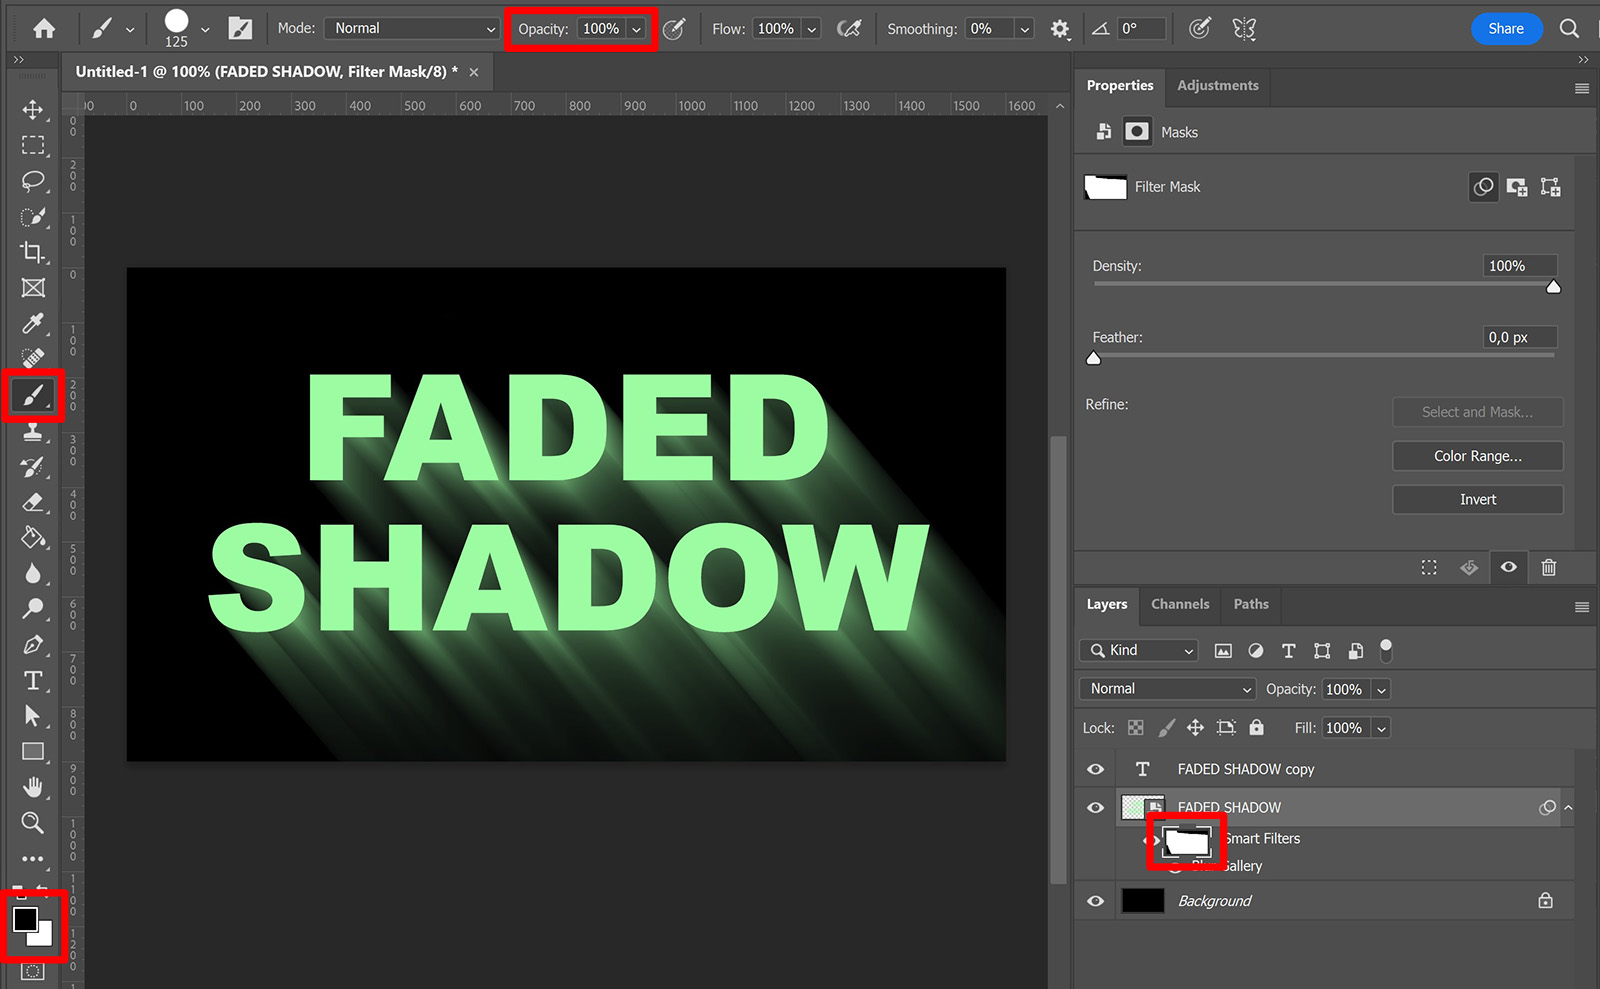Select the Brush tool
The height and width of the screenshot is (989, 1600).
point(33,395)
